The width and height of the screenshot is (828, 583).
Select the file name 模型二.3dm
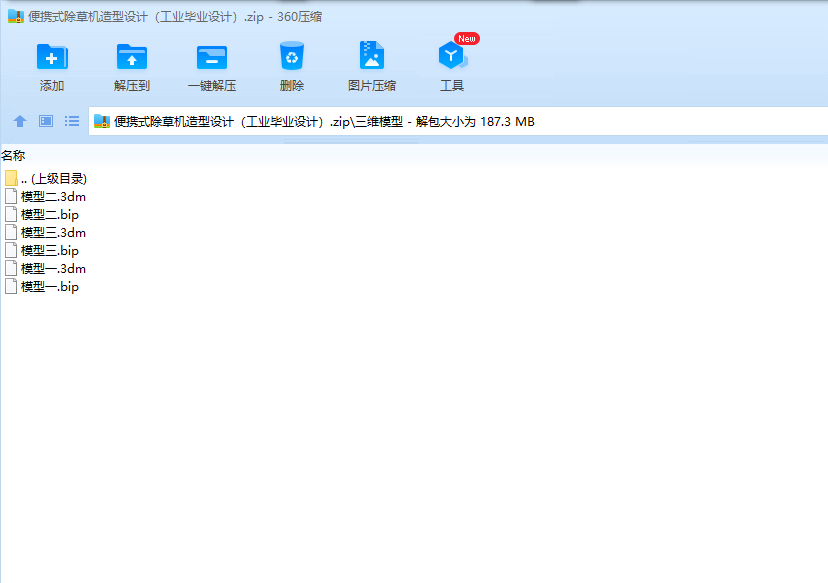pos(53,196)
